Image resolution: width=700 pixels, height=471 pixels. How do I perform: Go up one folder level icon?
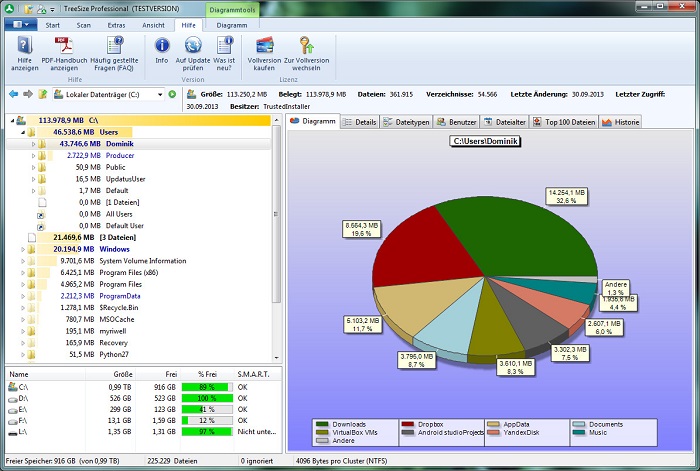42,94
